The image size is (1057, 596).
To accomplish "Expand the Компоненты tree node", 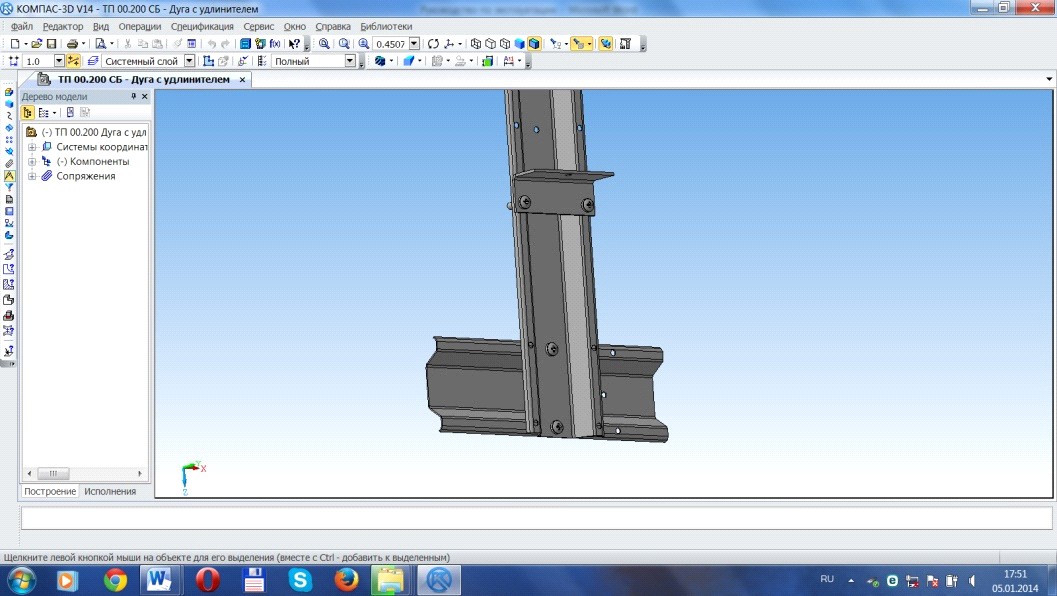I will 32,162.
